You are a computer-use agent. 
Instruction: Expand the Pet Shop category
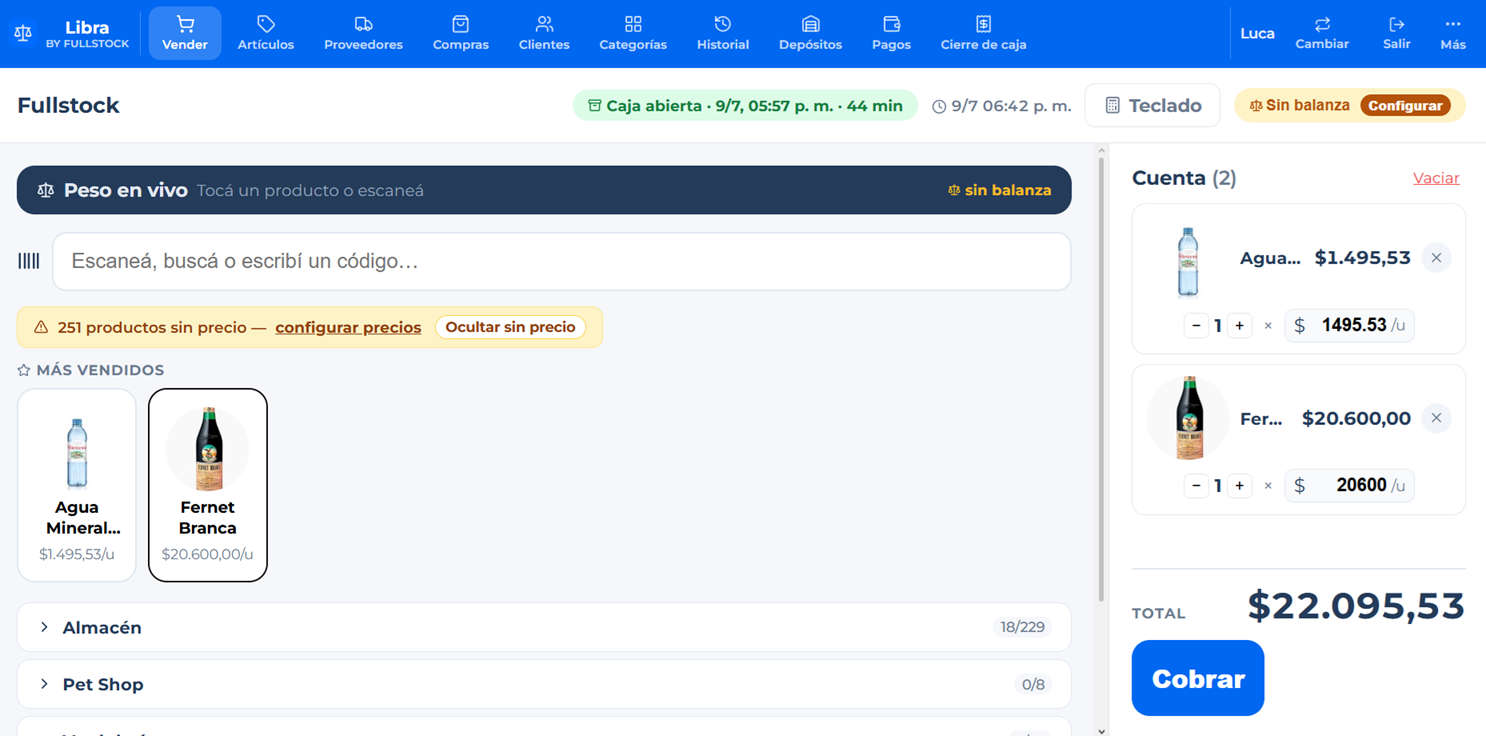coord(544,684)
